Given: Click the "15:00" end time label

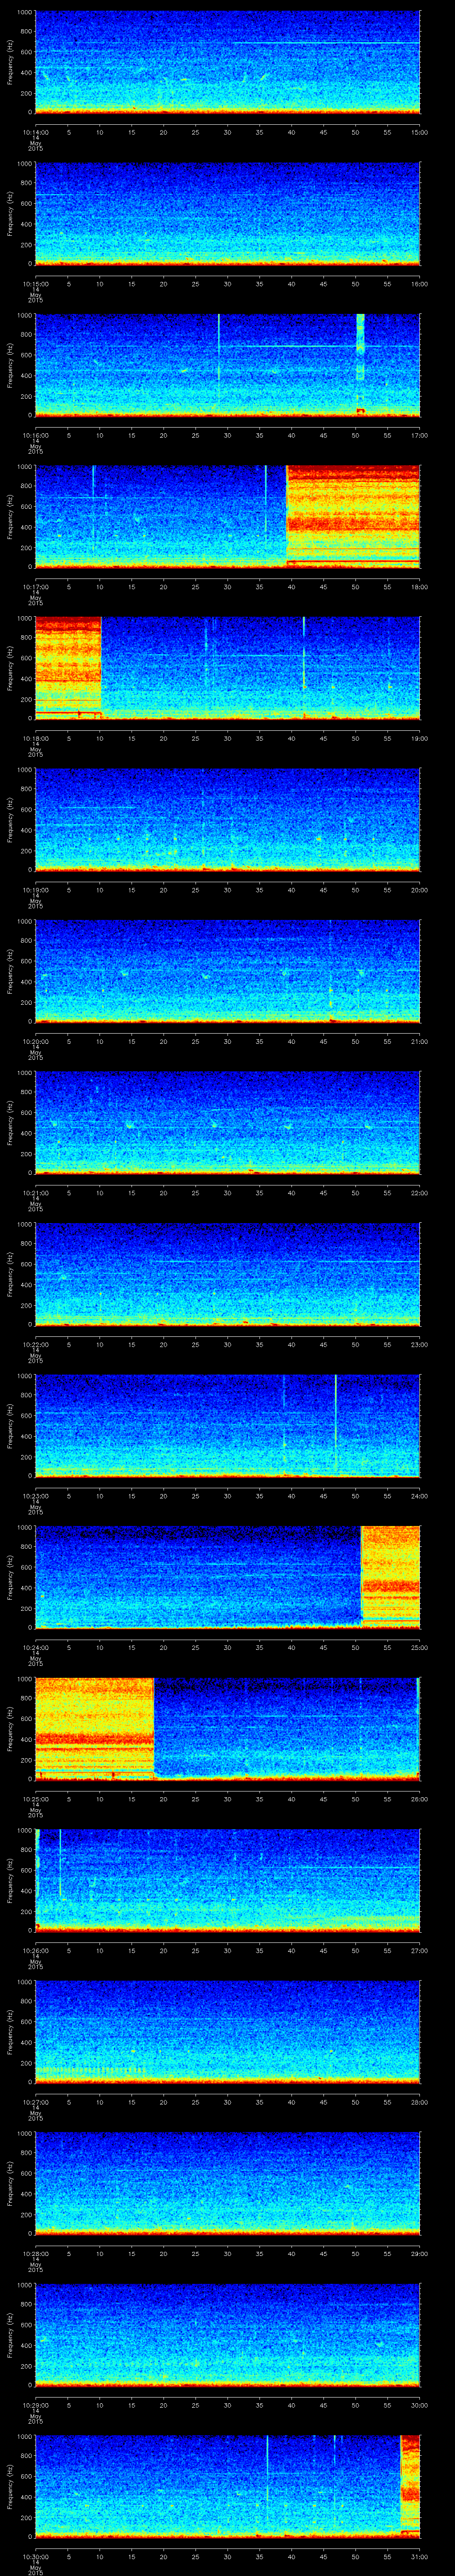Looking at the screenshot, I should [420, 132].
